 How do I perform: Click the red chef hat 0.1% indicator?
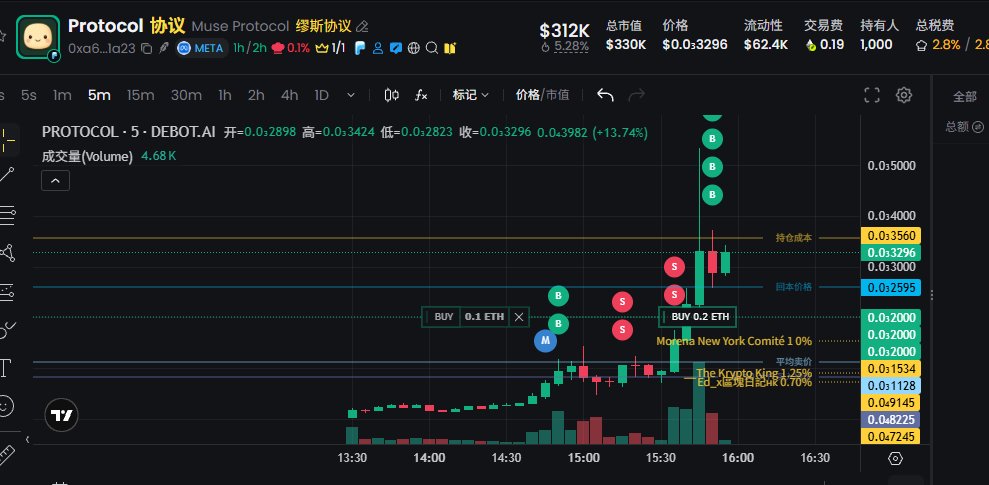291,48
